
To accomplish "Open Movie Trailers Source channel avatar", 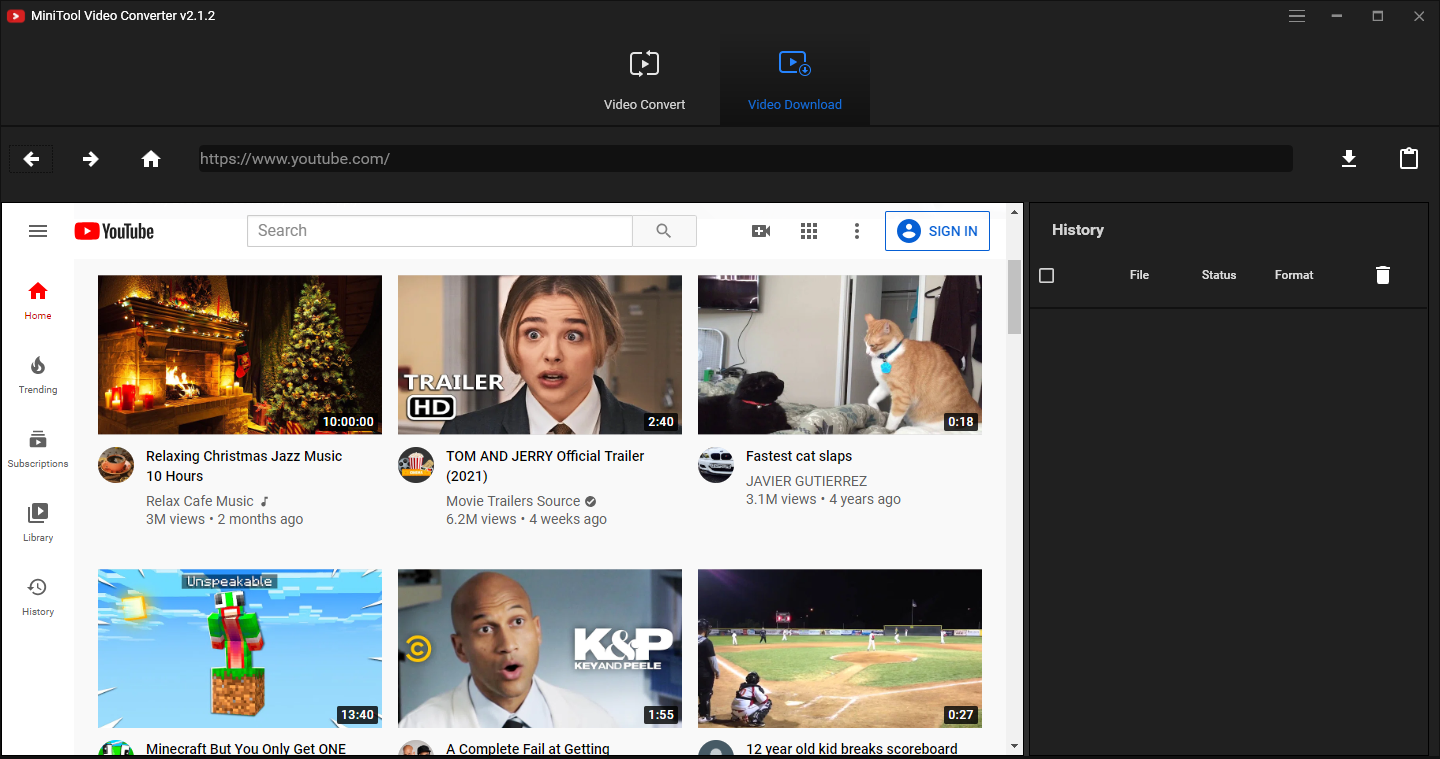I will pyautogui.click(x=416, y=465).
